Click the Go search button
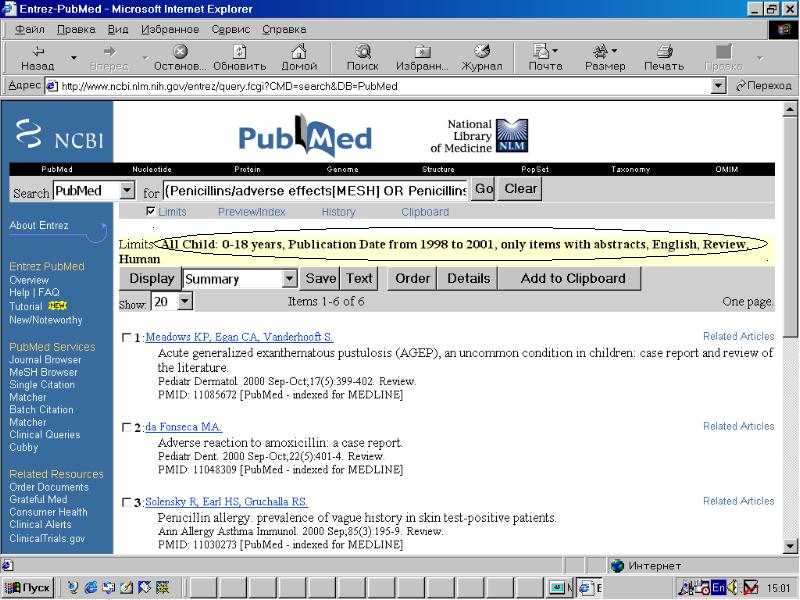 coord(484,189)
